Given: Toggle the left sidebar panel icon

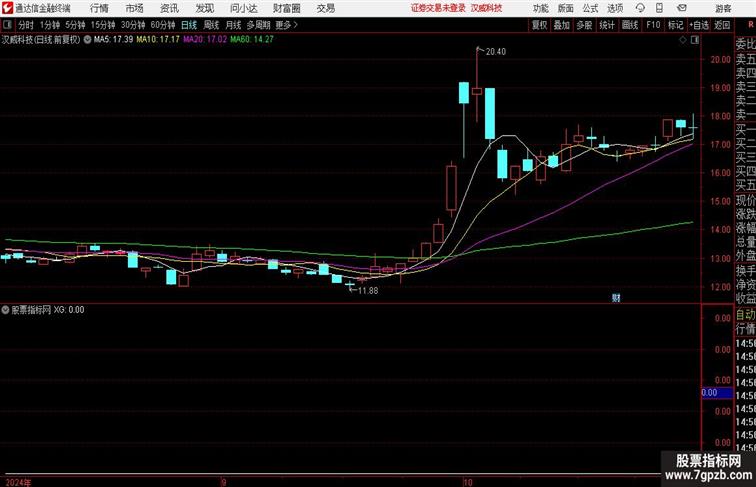Looking at the screenshot, I should (x=7, y=25).
